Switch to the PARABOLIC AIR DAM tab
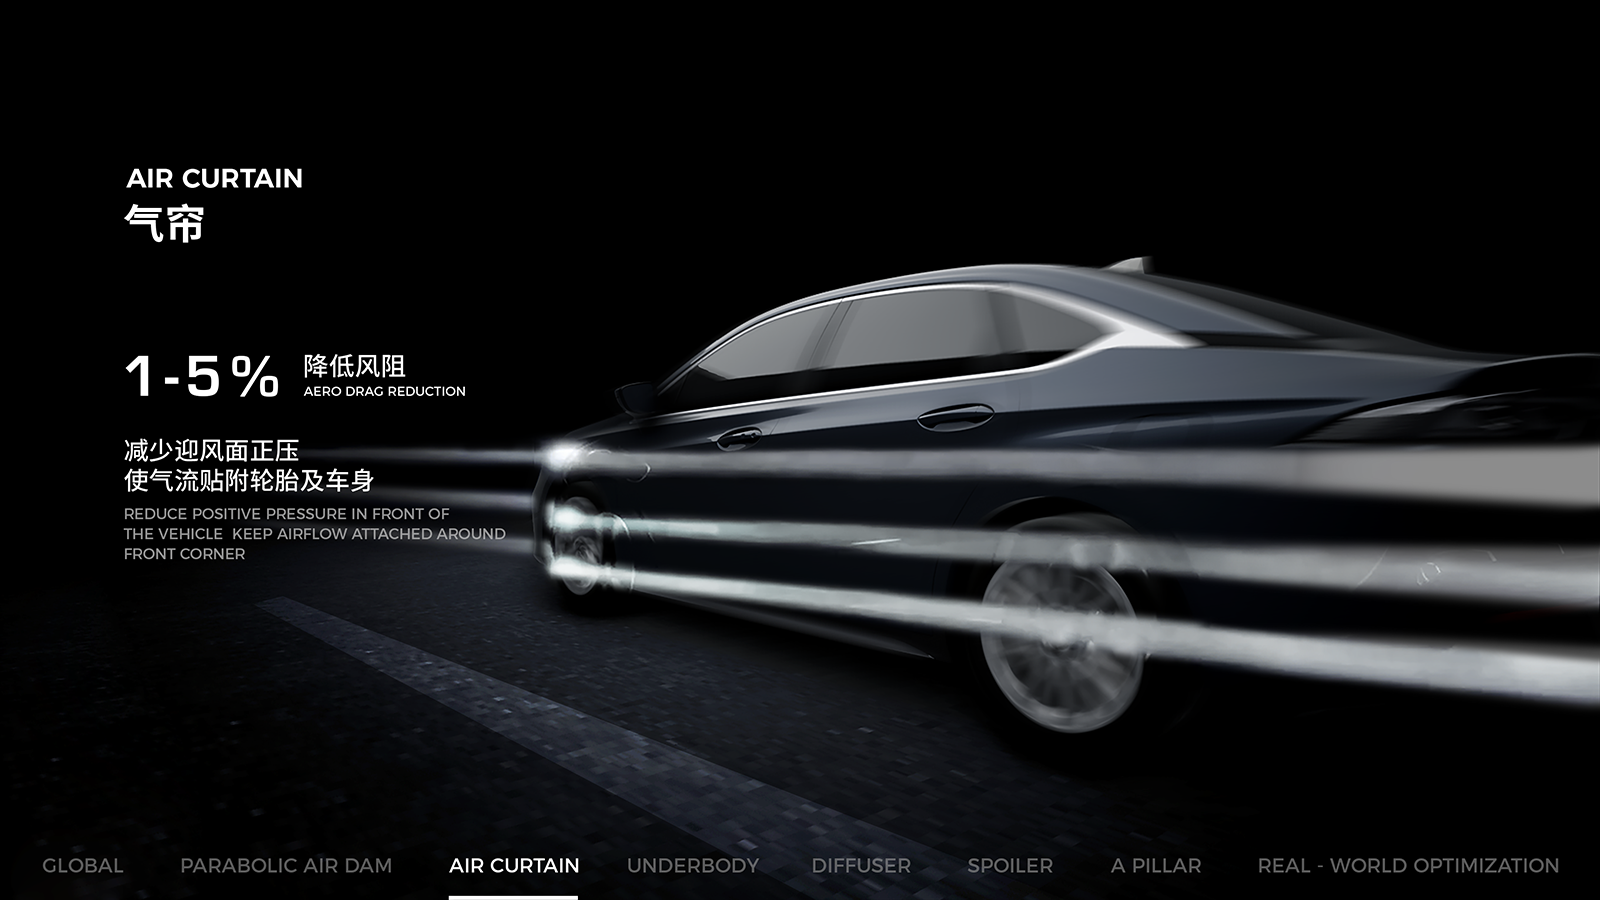 pyautogui.click(x=286, y=866)
